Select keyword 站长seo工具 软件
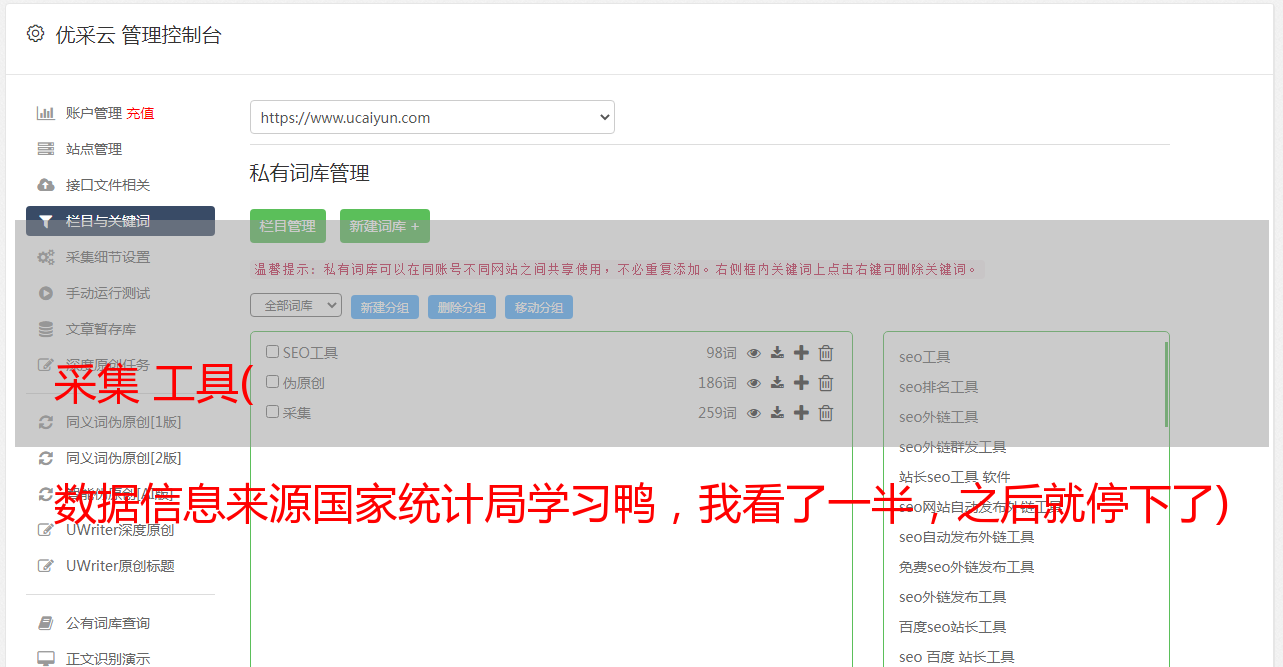This screenshot has height=667, width=1283. coord(954,477)
